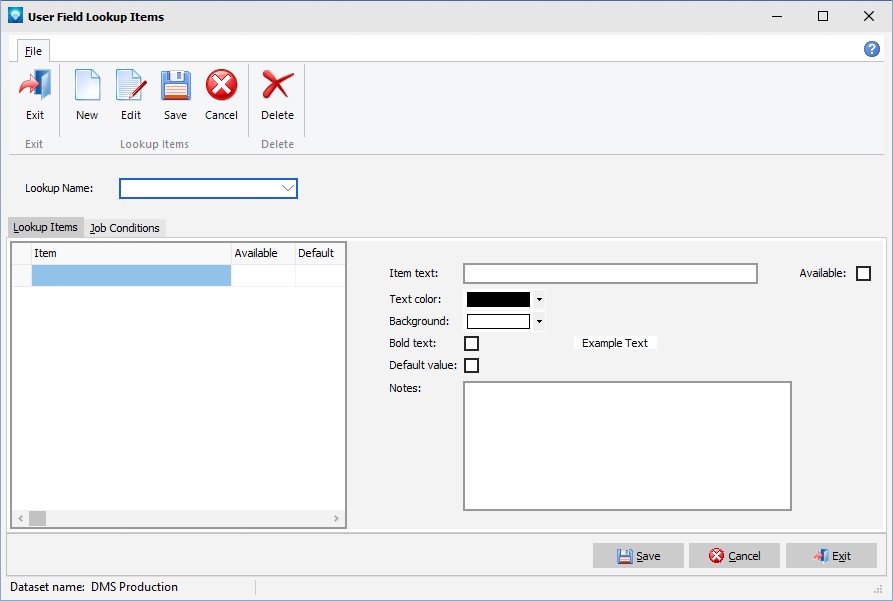Click the red X Delete icon
The image size is (893, 601).
tap(277, 87)
